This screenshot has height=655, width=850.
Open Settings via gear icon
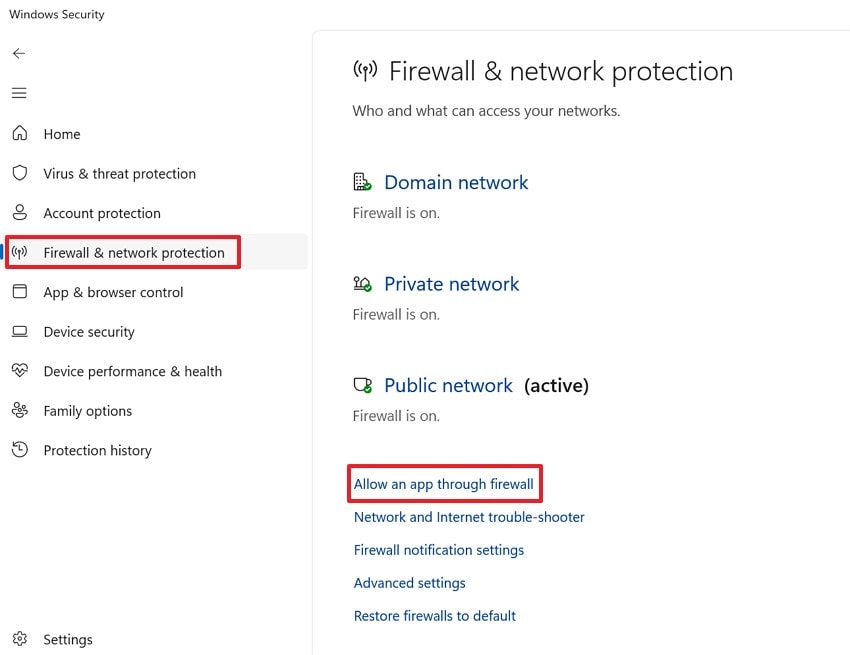pos(20,639)
